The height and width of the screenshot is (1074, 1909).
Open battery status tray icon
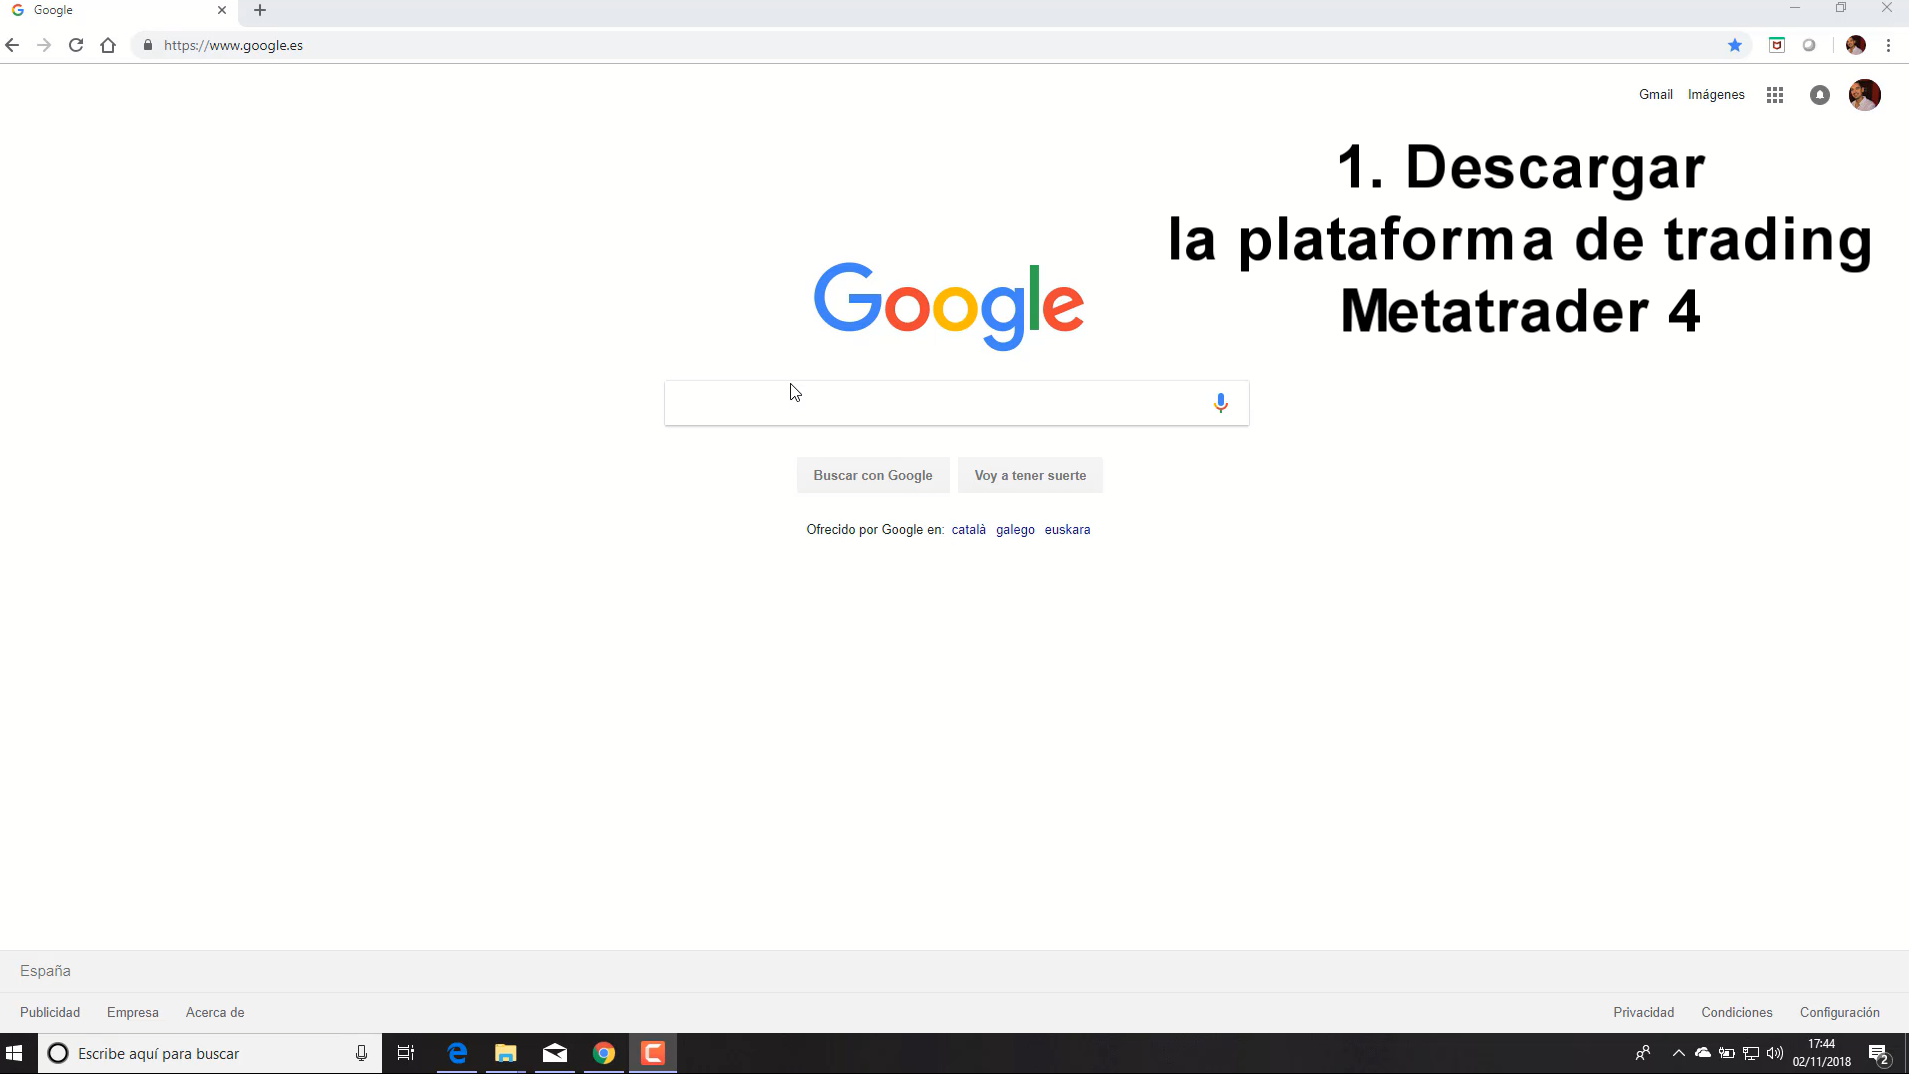[x=1727, y=1053]
